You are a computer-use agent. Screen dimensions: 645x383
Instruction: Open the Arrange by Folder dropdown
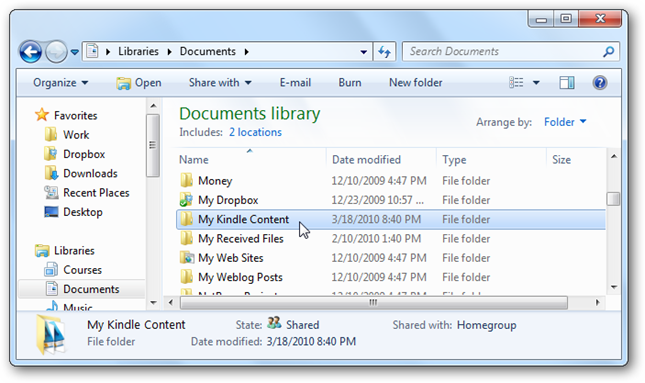(565, 122)
